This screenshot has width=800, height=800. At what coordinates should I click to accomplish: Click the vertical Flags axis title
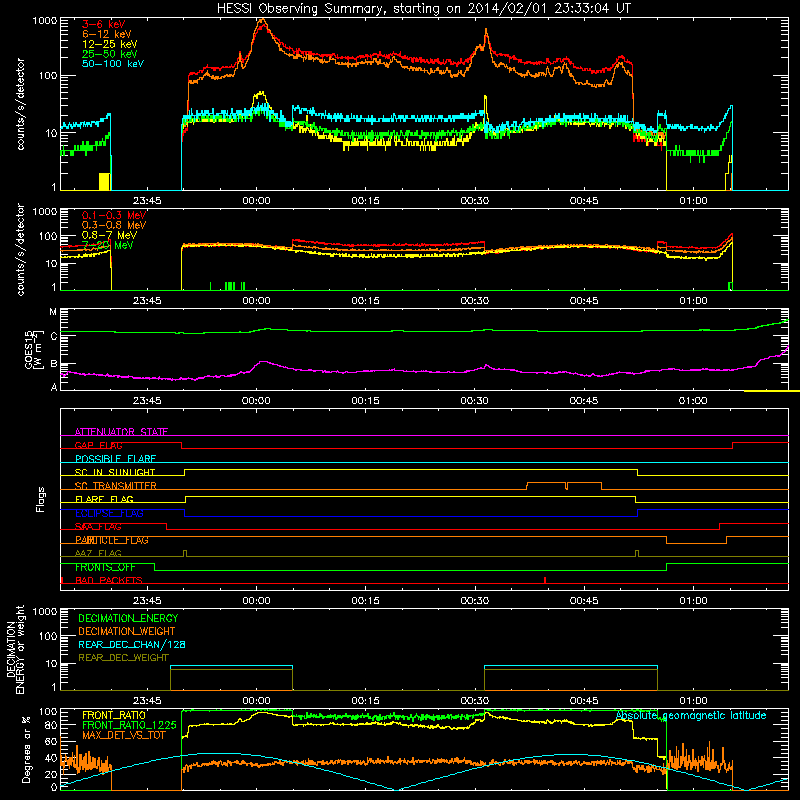click(41, 499)
